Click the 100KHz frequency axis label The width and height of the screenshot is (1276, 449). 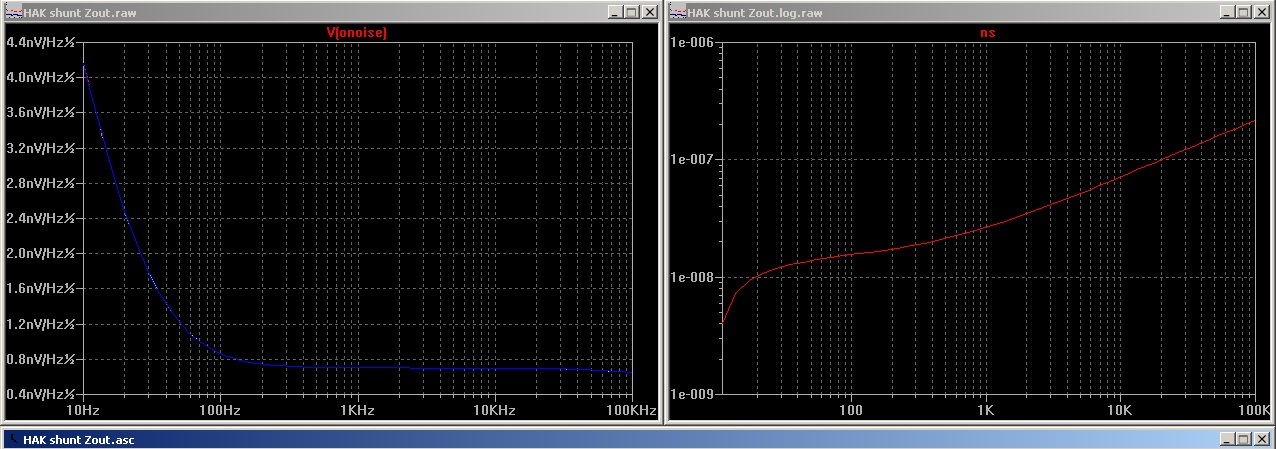click(632, 411)
